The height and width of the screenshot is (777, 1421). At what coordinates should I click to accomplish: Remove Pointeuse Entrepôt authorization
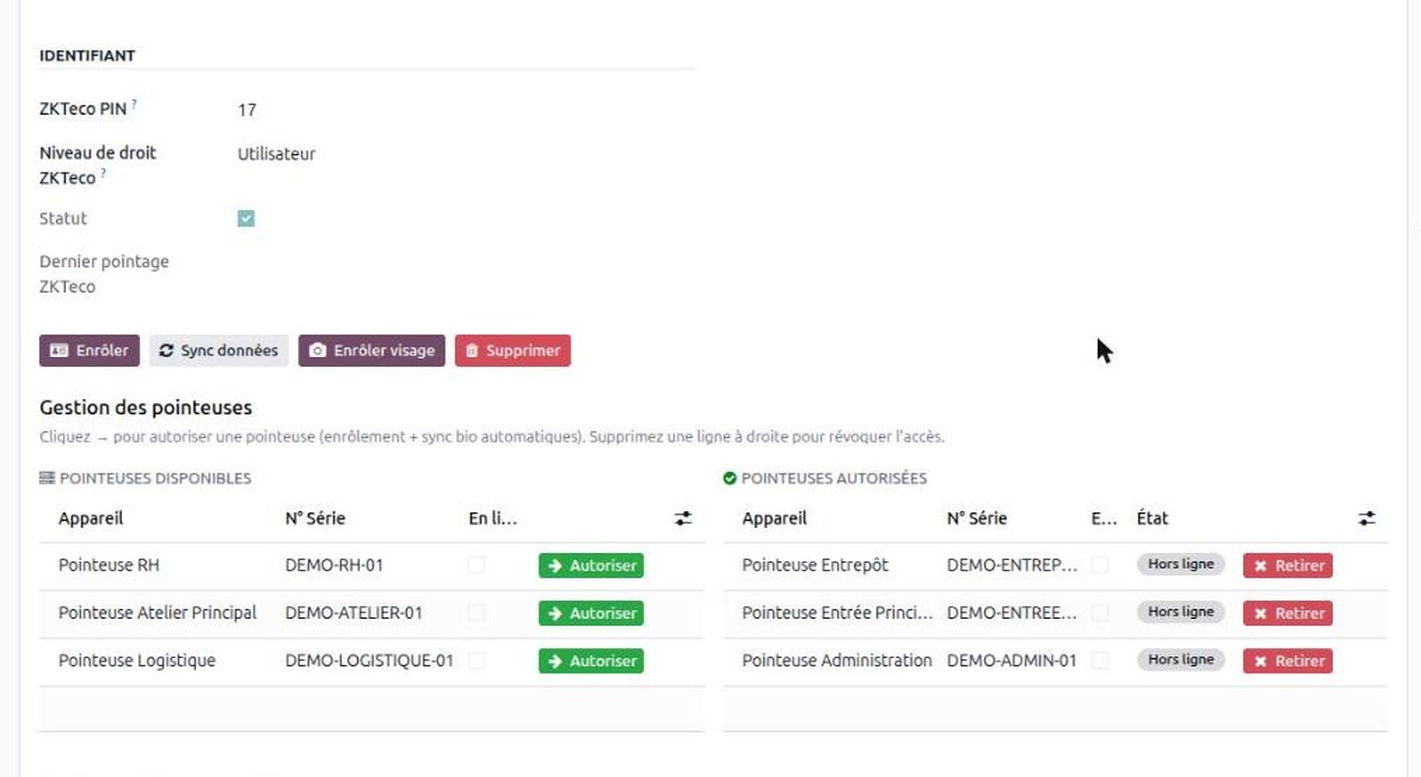pyautogui.click(x=1288, y=565)
